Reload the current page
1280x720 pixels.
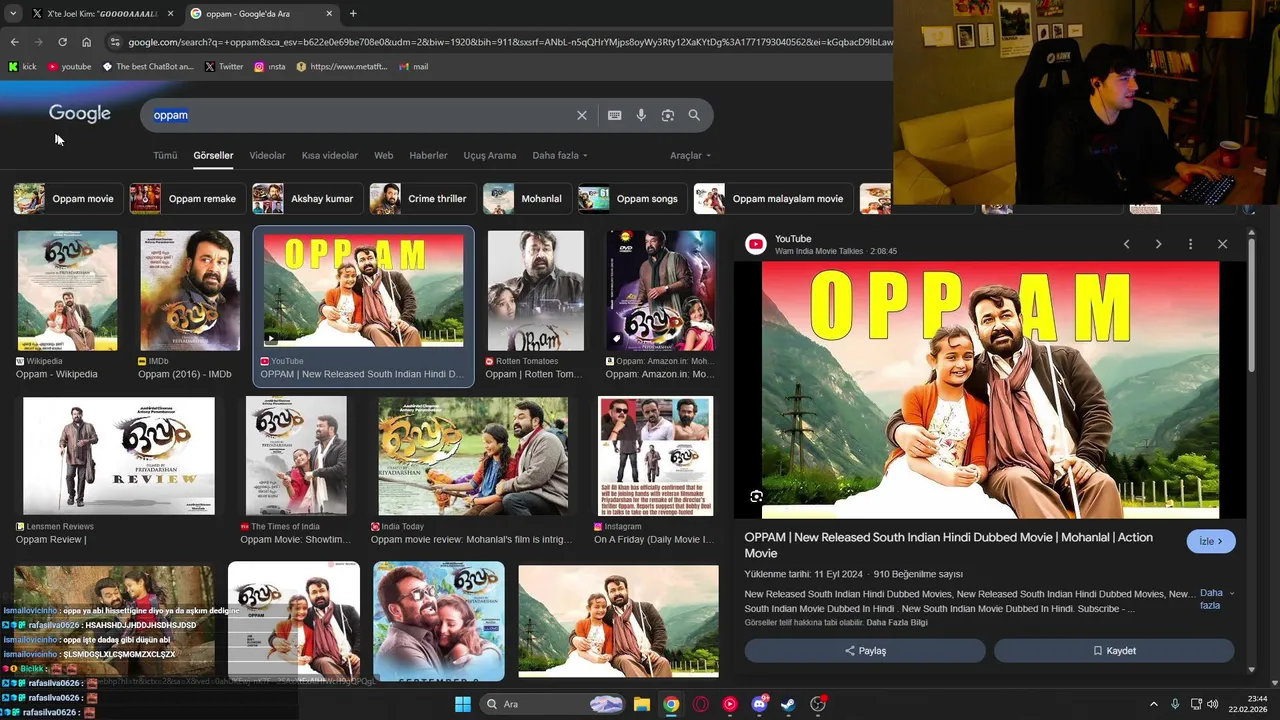(x=62, y=42)
